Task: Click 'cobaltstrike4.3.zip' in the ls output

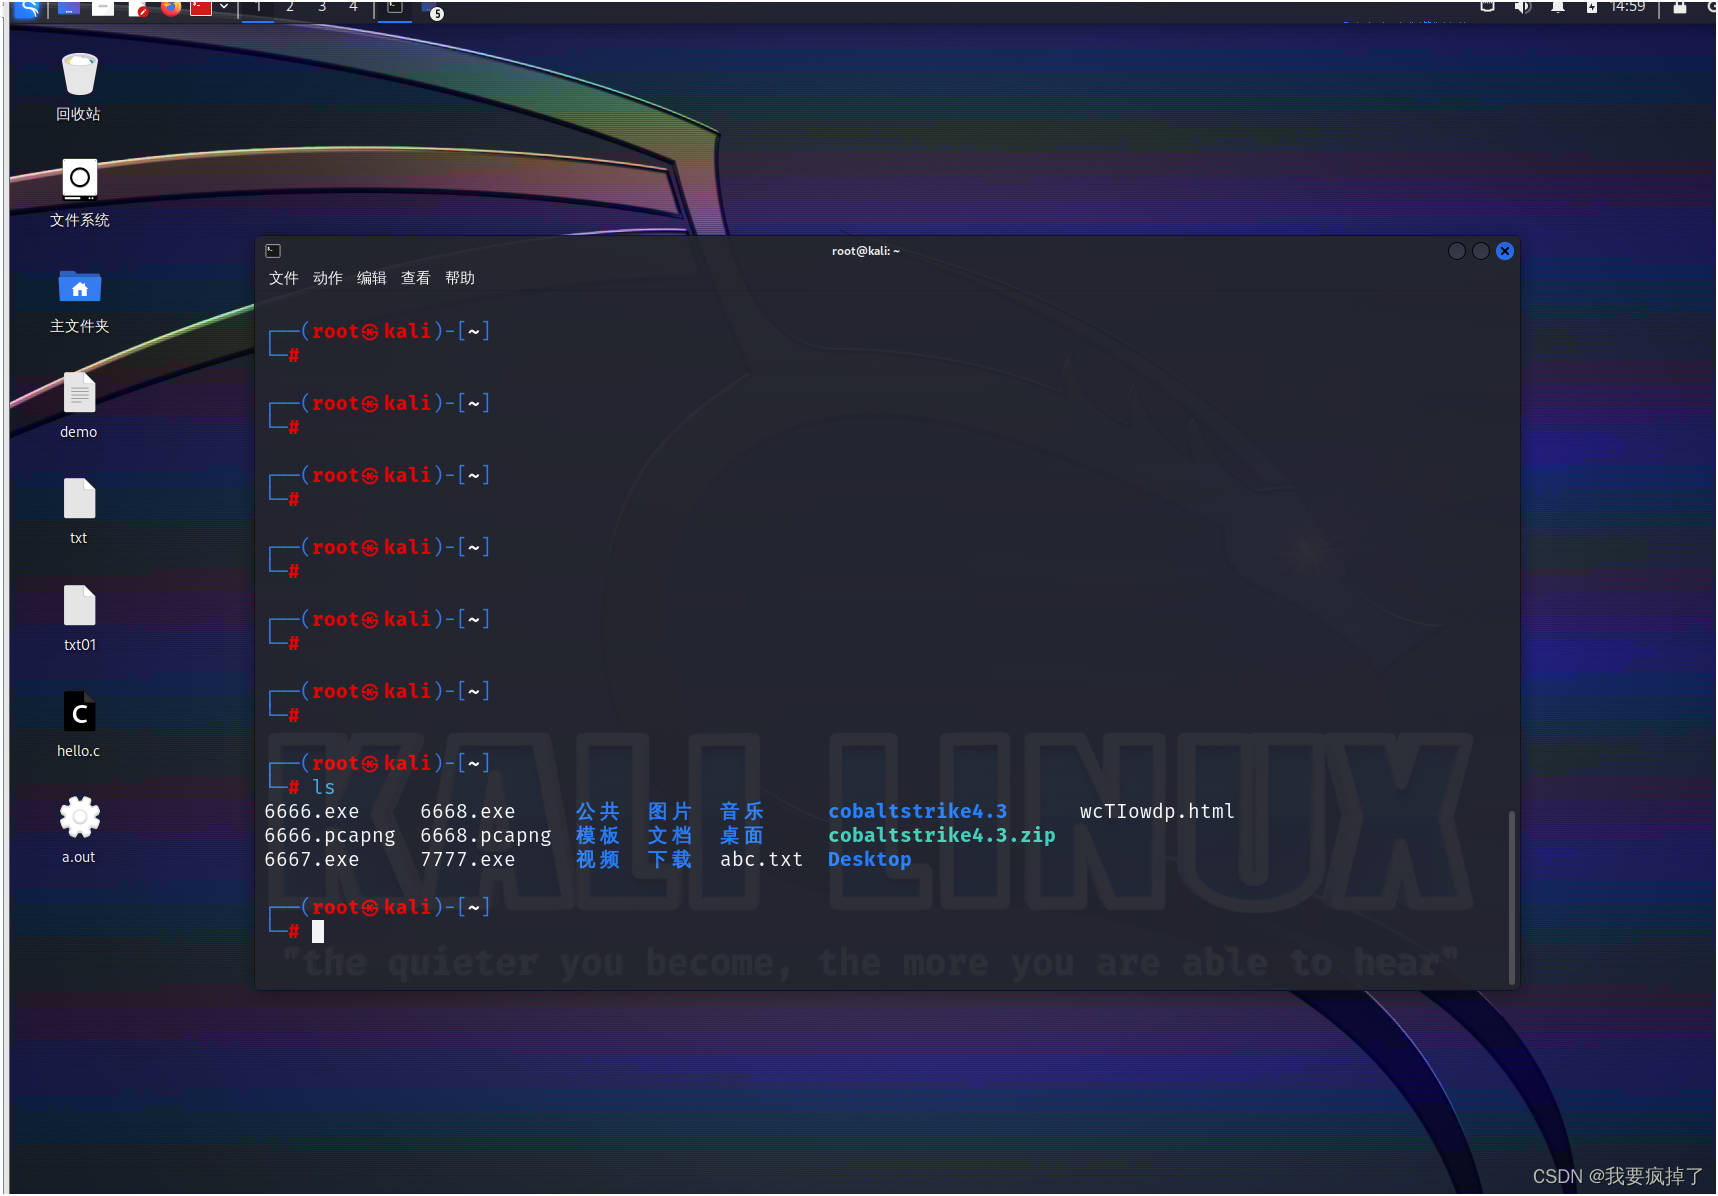Action: pyautogui.click(x=942, y=835)
